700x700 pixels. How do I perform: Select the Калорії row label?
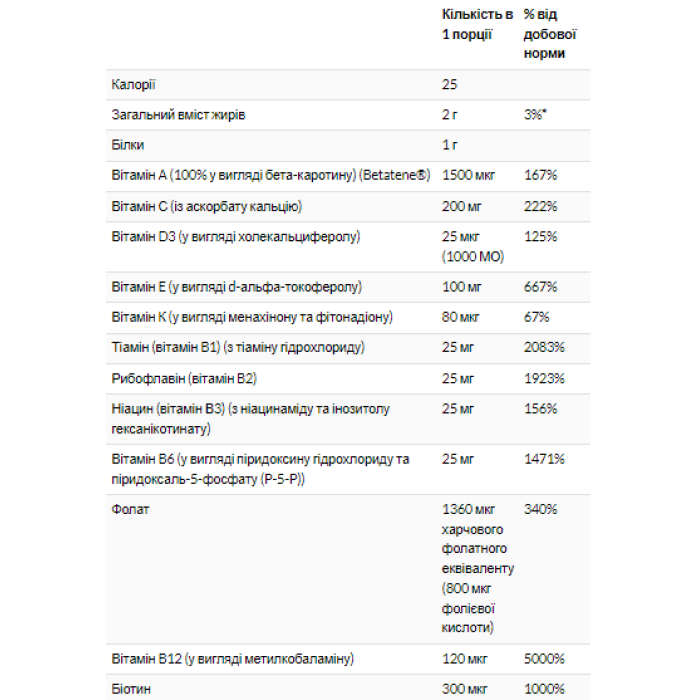[x=134, y=84]
